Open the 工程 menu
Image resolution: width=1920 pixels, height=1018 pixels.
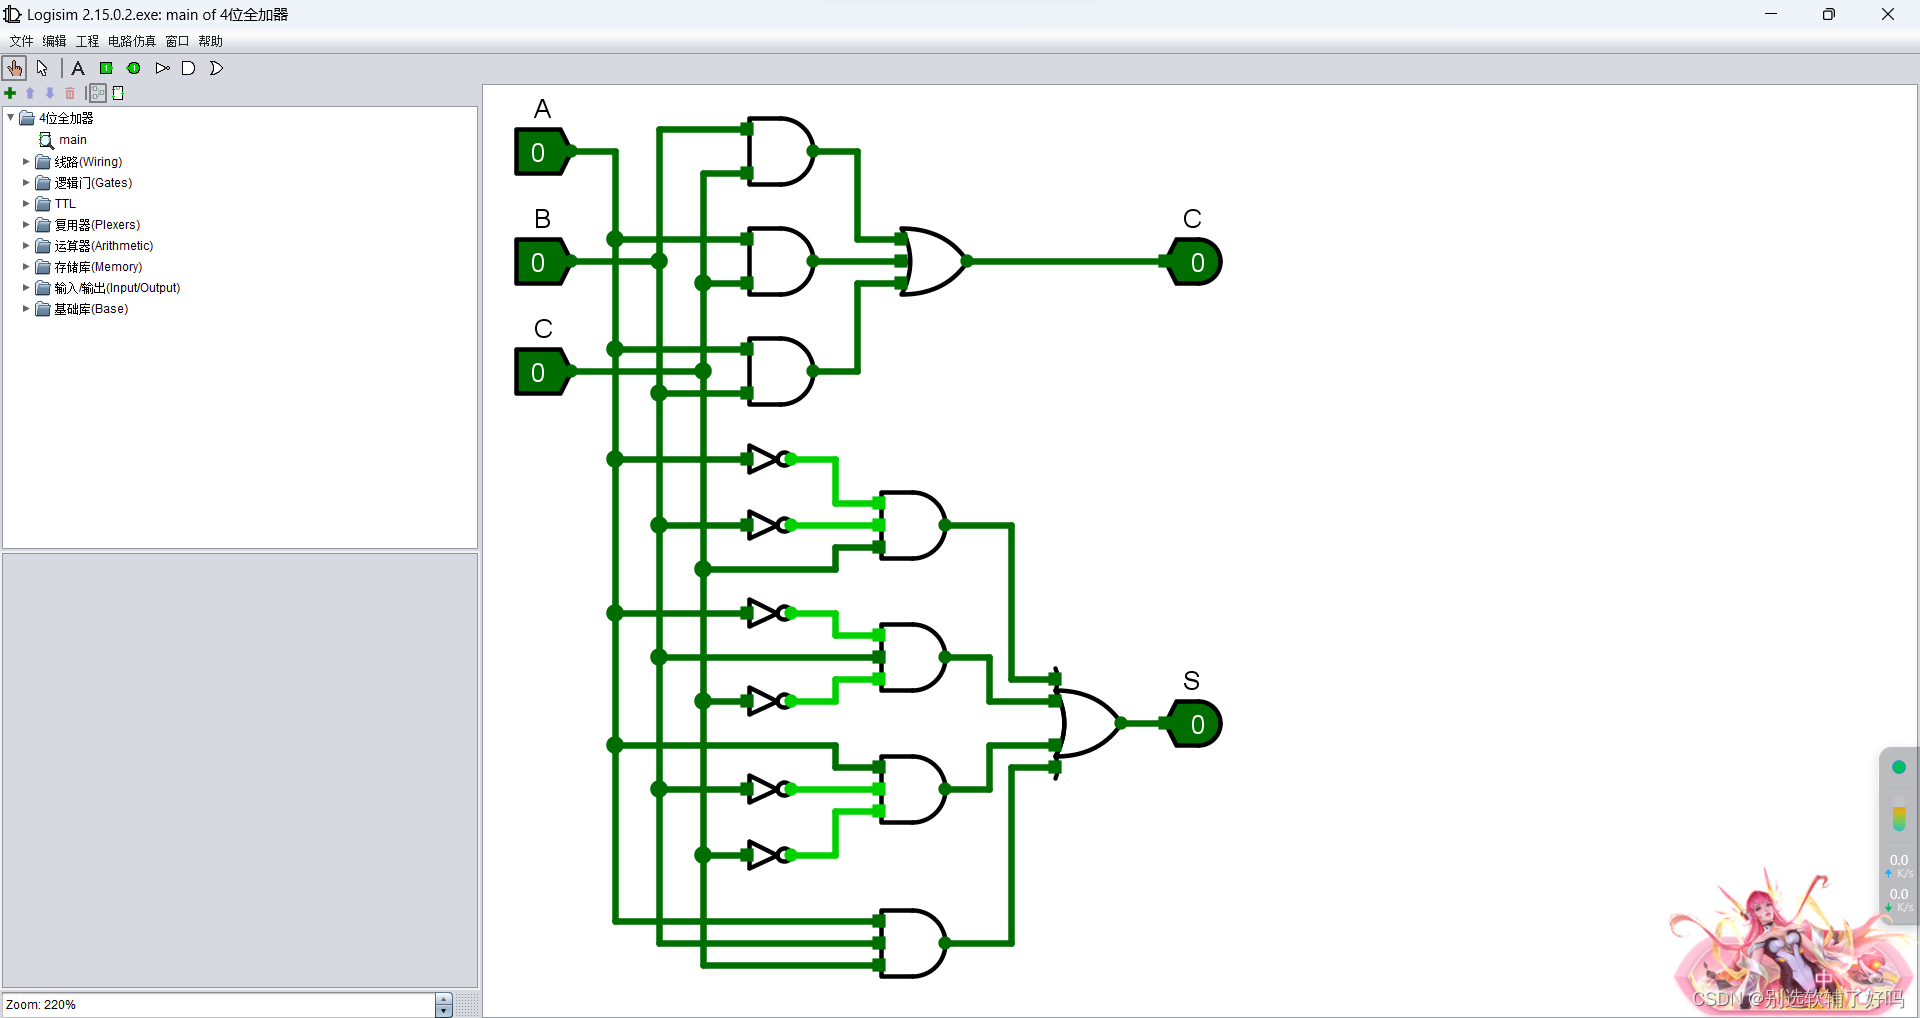point(87,41)
